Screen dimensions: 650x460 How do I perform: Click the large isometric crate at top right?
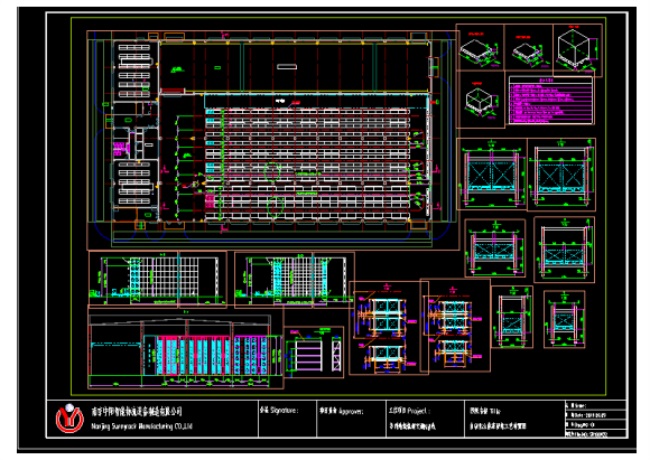pos(579,48)
